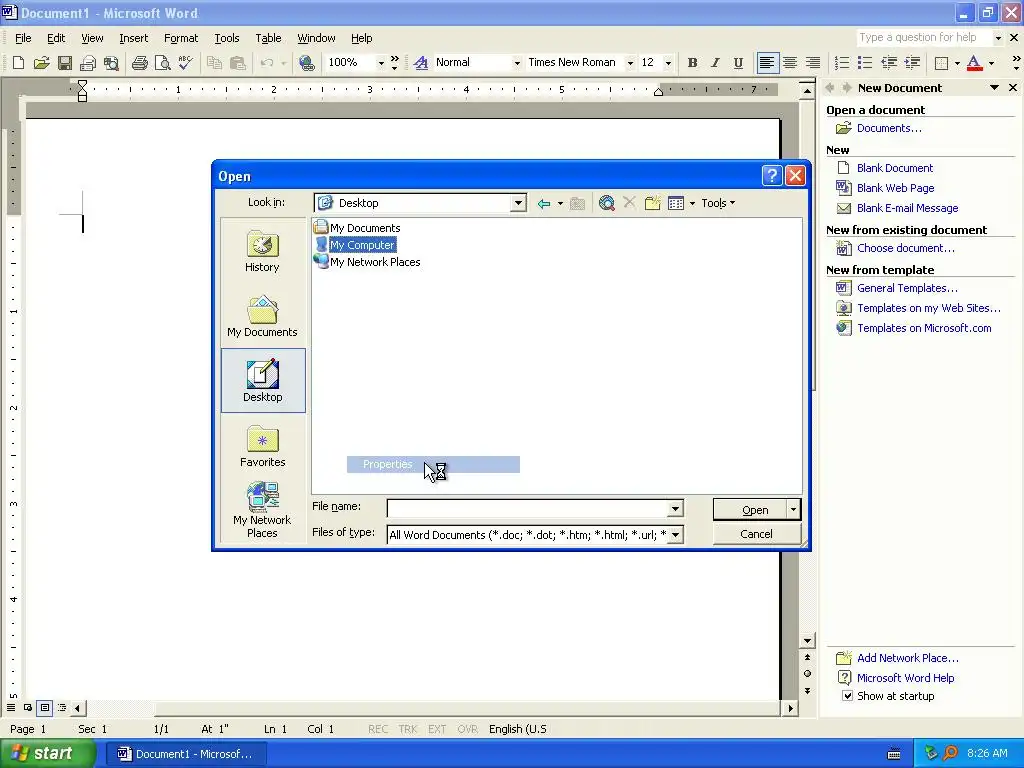Screen dimensions: 1024x768
Task: Expand the Zoom 100% dropdown
Action: click(x=381, y=63)
